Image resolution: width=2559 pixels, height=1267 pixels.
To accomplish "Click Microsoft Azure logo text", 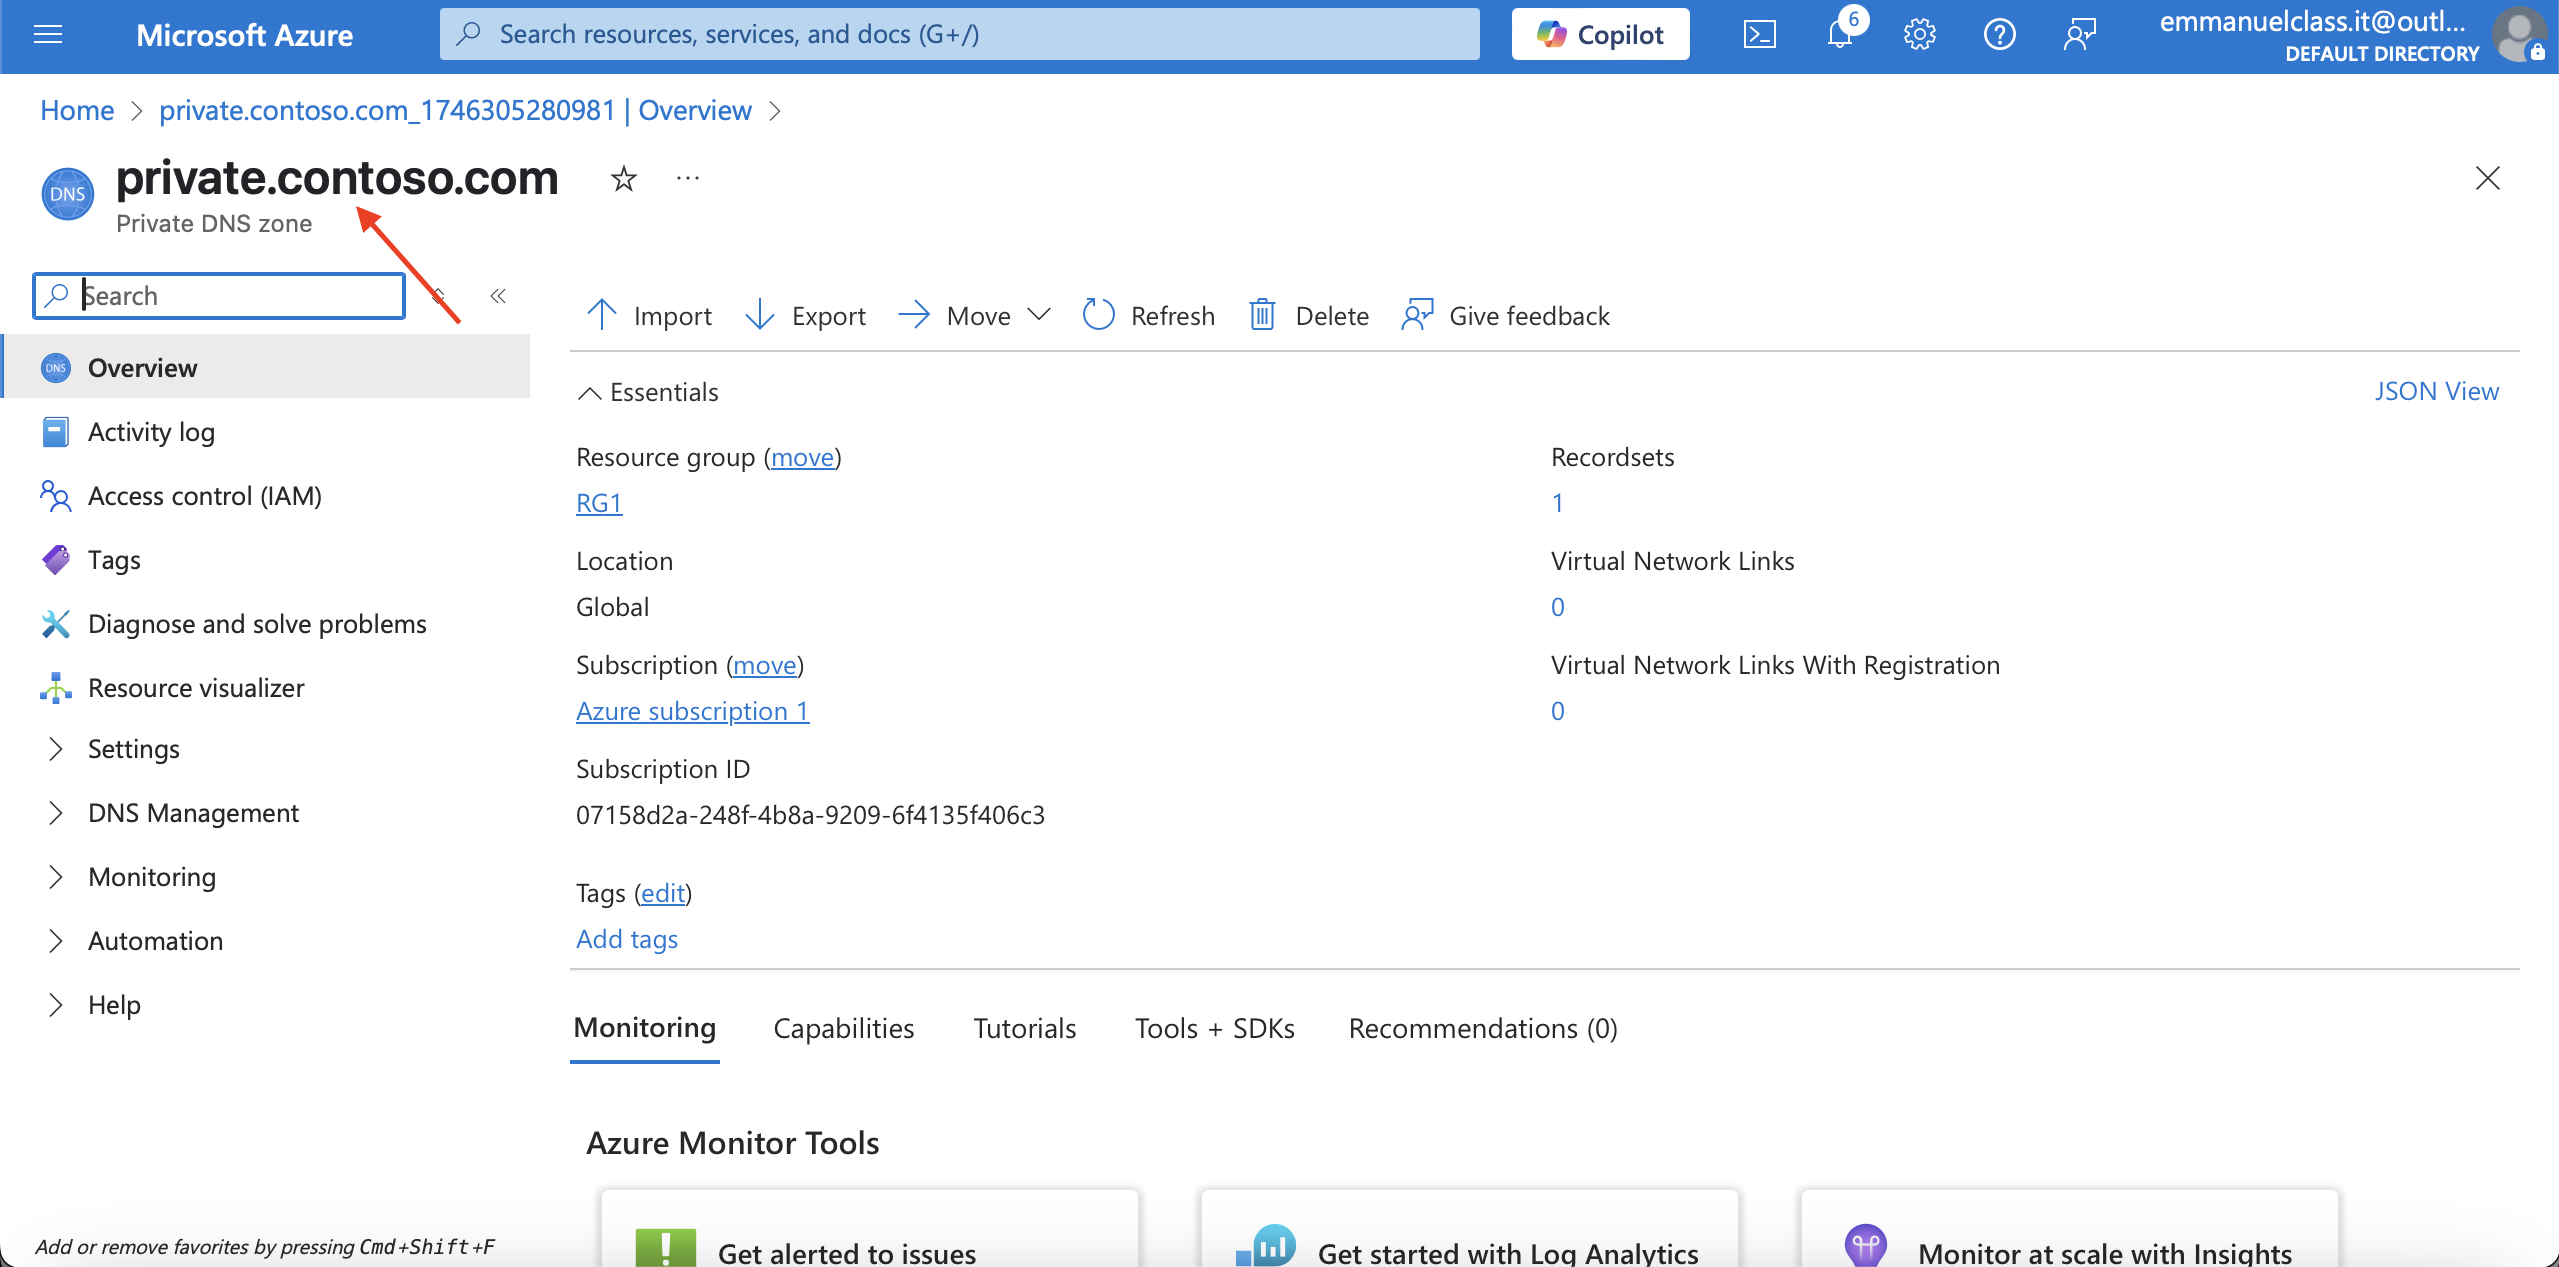I will tap(244, 35).
